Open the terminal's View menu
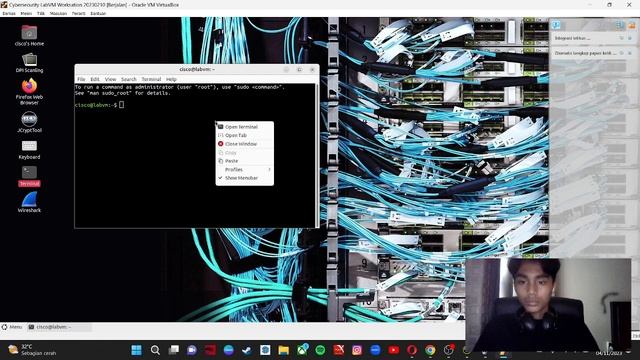Screen dimensions: 640x360 [110, 79]
